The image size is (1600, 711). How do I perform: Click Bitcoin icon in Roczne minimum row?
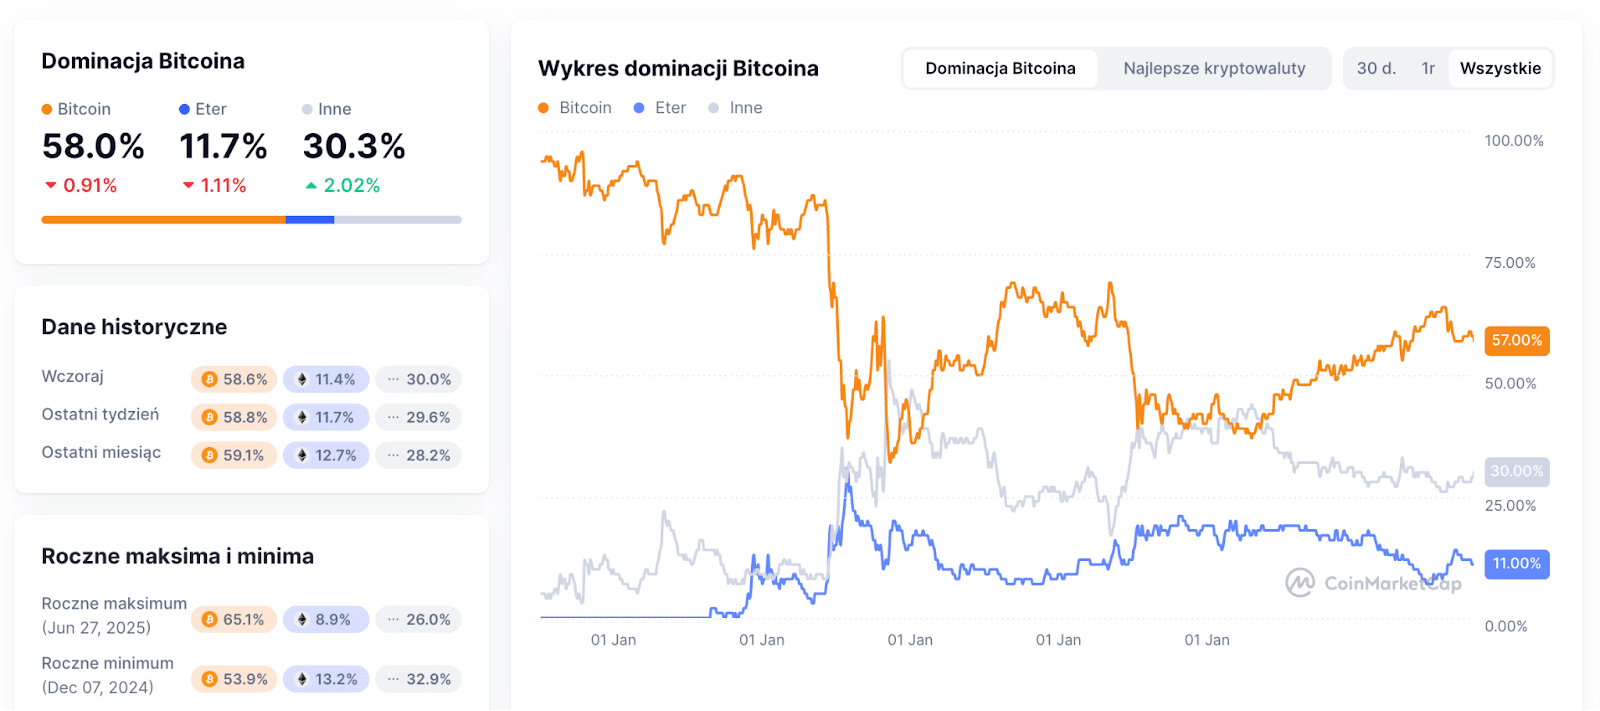[x=209, y=680]
